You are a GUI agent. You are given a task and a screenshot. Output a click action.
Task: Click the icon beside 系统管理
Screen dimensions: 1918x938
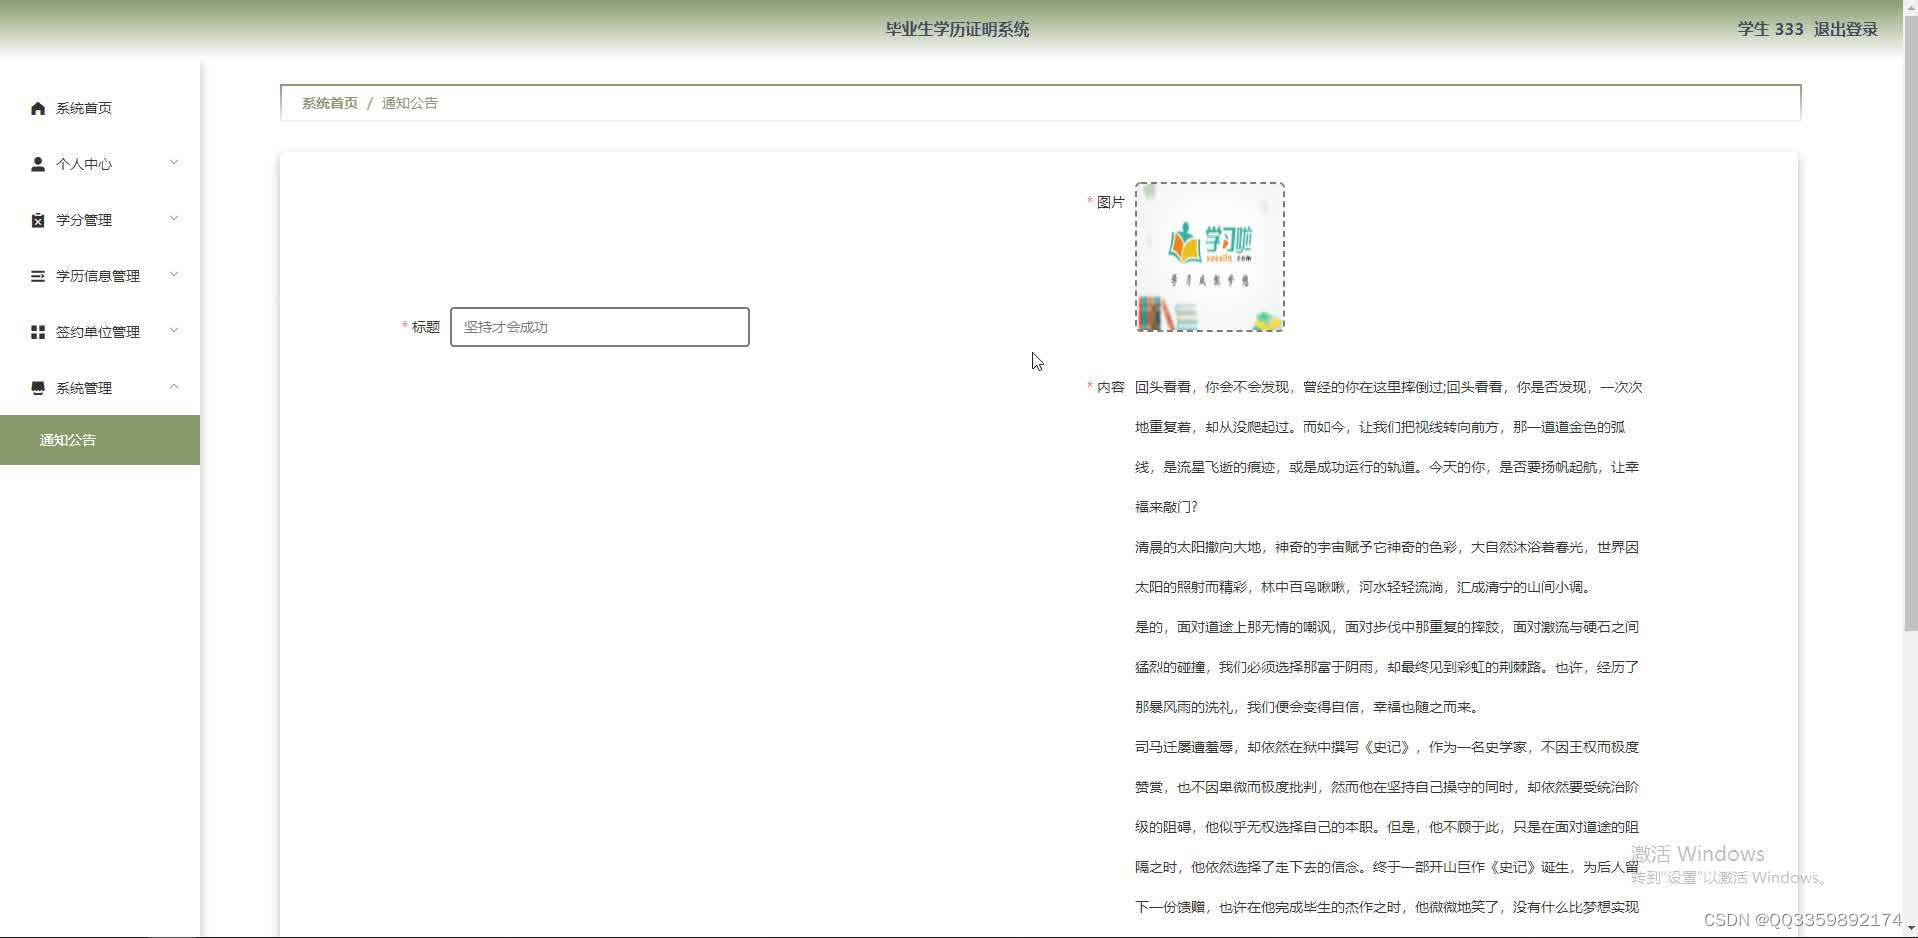coord(38,388)
